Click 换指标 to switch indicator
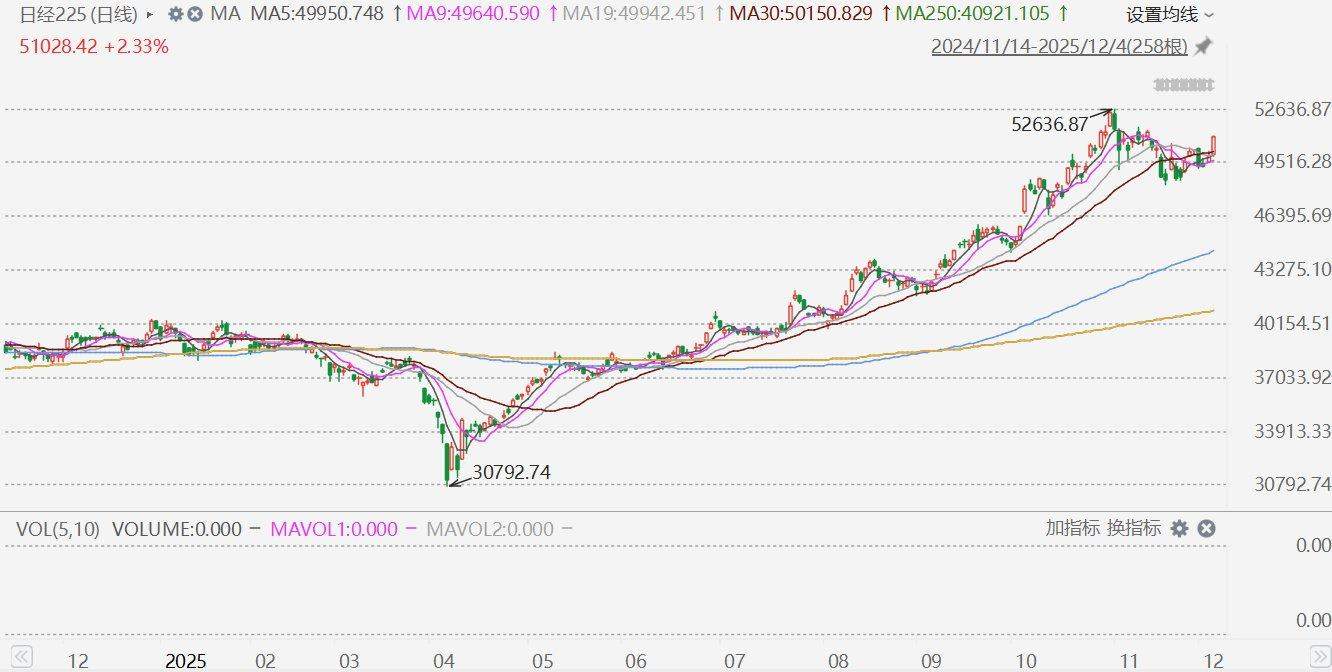 pos(1134,528)
